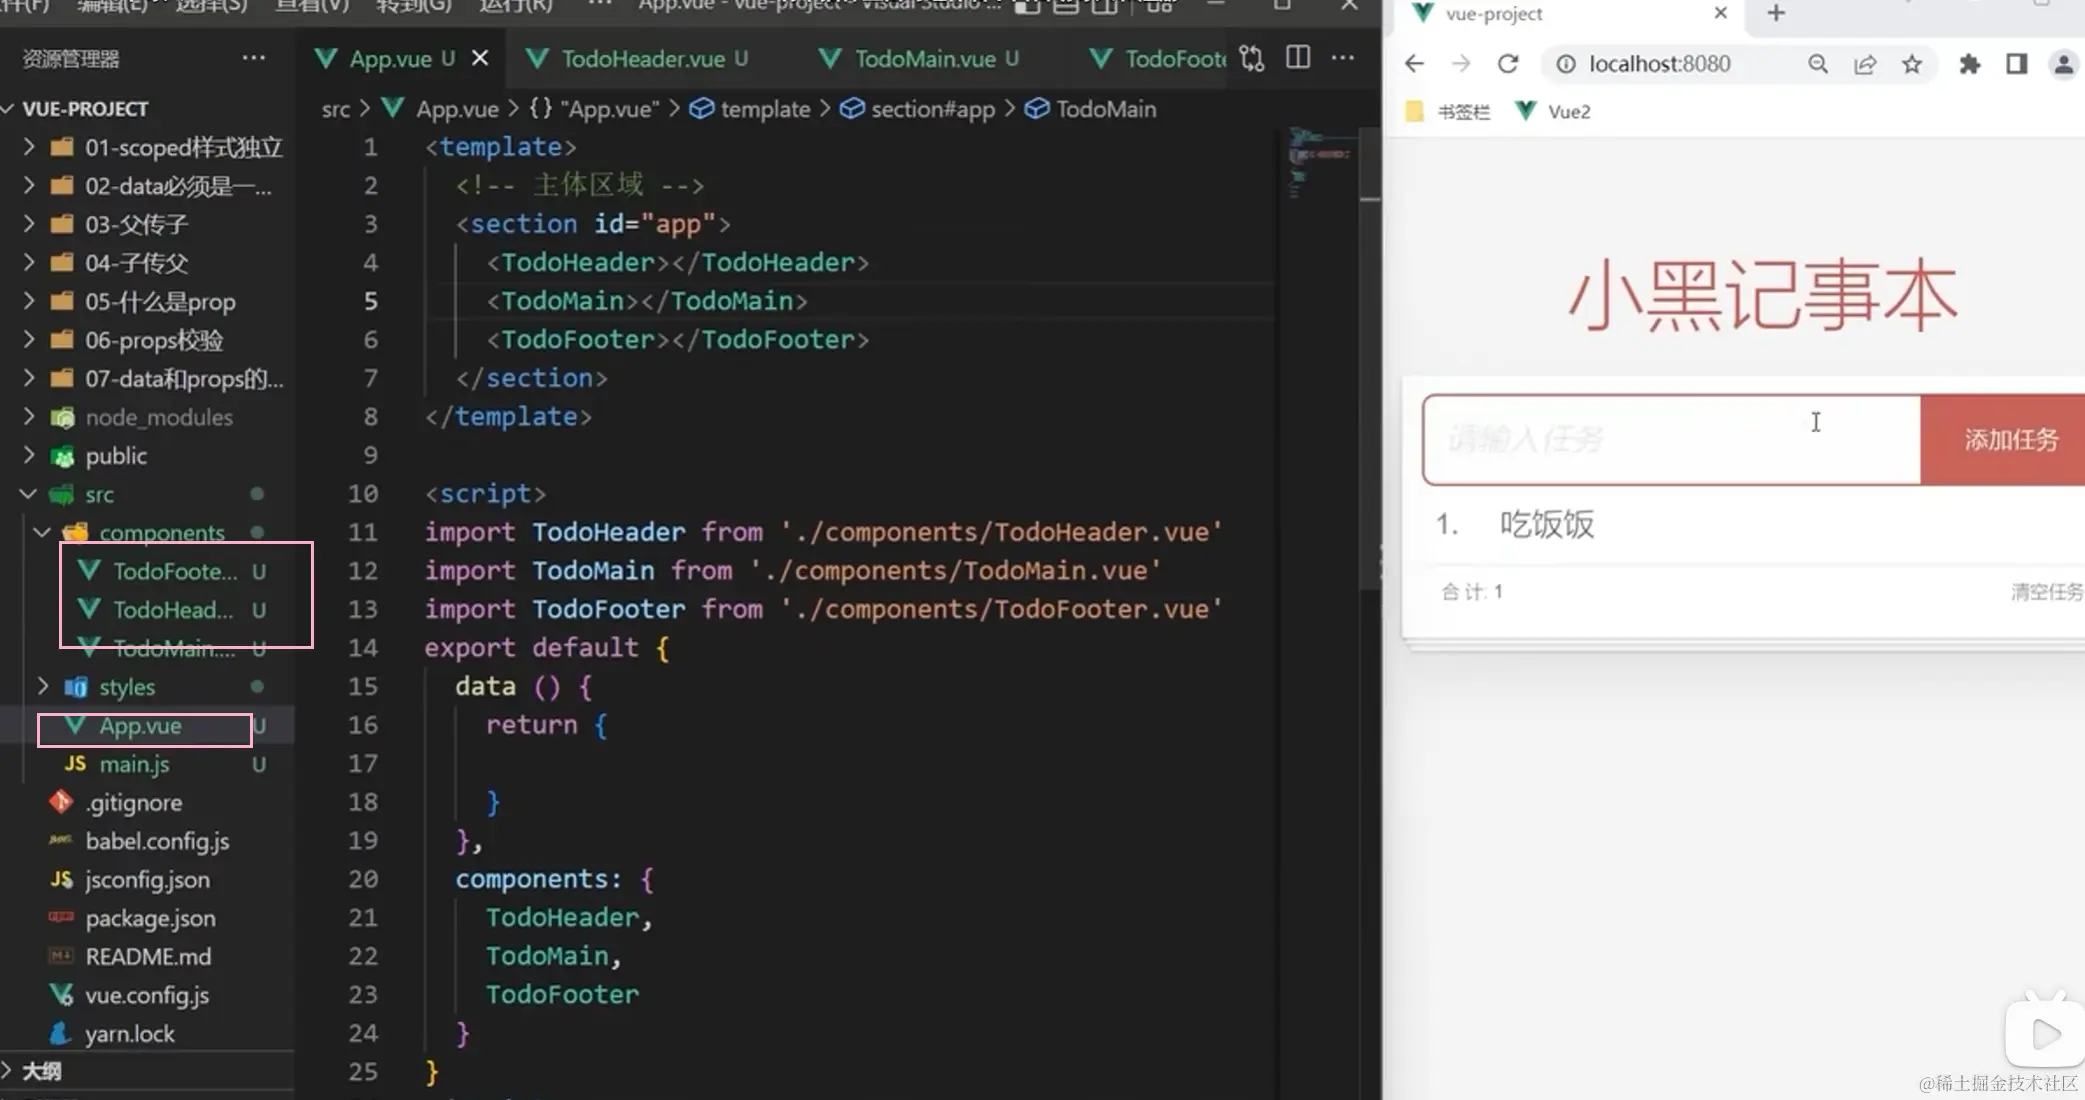The width and height of the screenshot is (2085, 1100).
Task: Open the source control changes icon in the editor toolbar
Action: (1251, 58)
